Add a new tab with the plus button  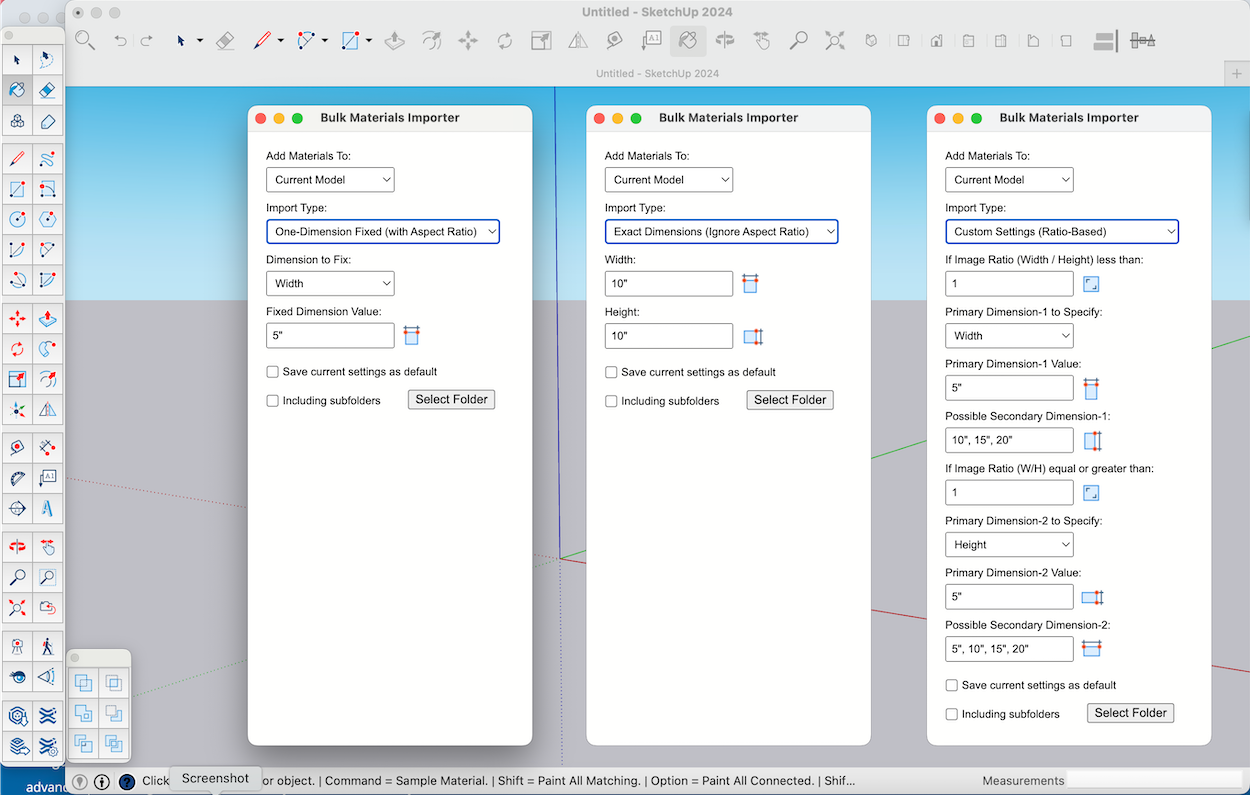(x=1236, y=74)
